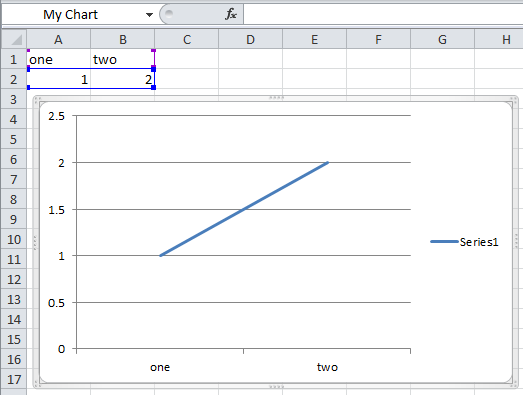Select row 13 header

(14, 299)
